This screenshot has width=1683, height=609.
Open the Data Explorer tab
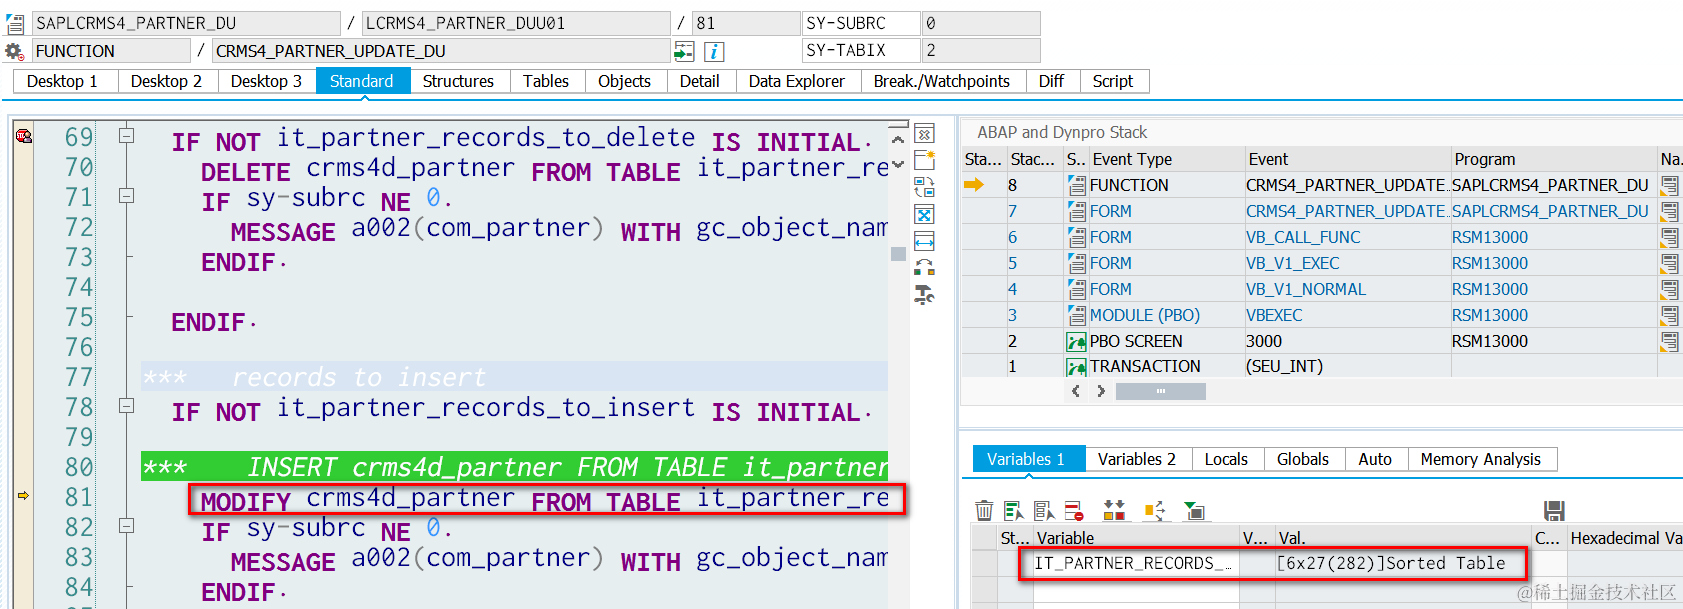point(797,81)
